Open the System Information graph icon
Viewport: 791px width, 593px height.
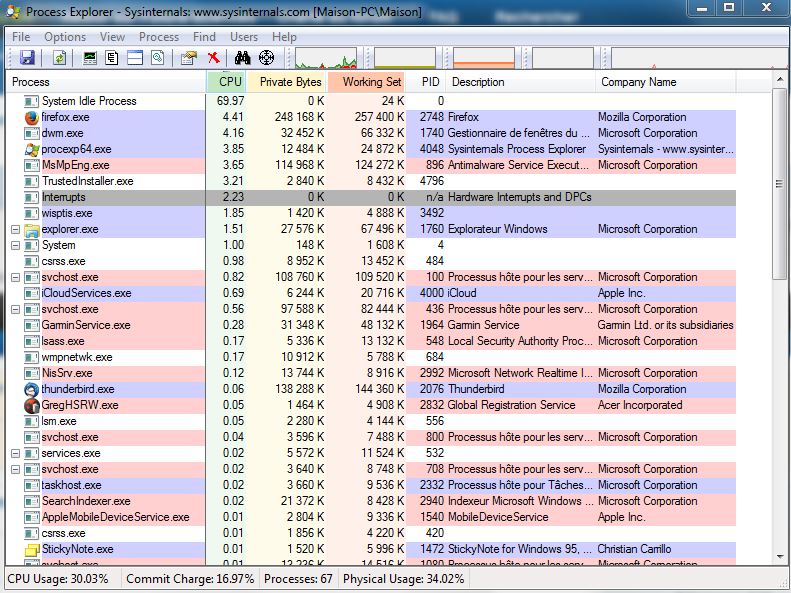[x=90, y=58]
